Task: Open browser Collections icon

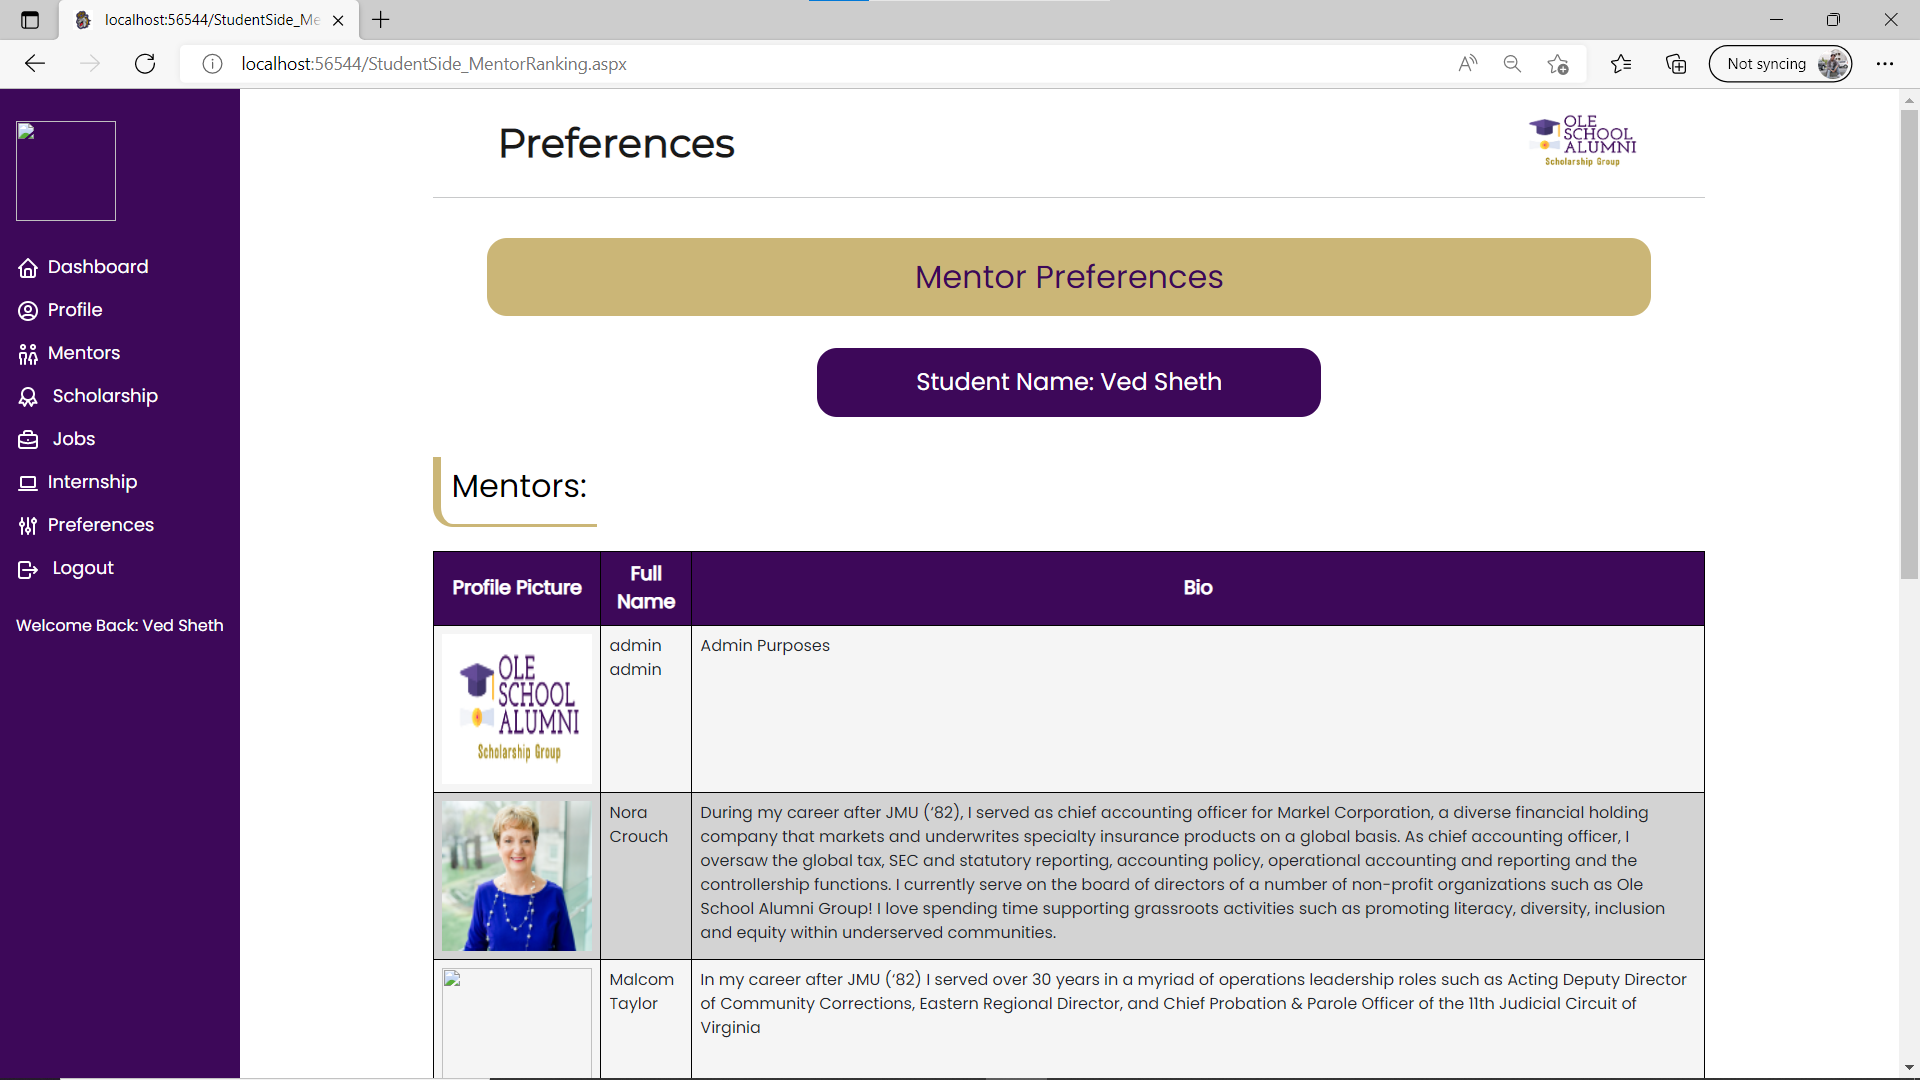Action: click(x=1676, y=64)
